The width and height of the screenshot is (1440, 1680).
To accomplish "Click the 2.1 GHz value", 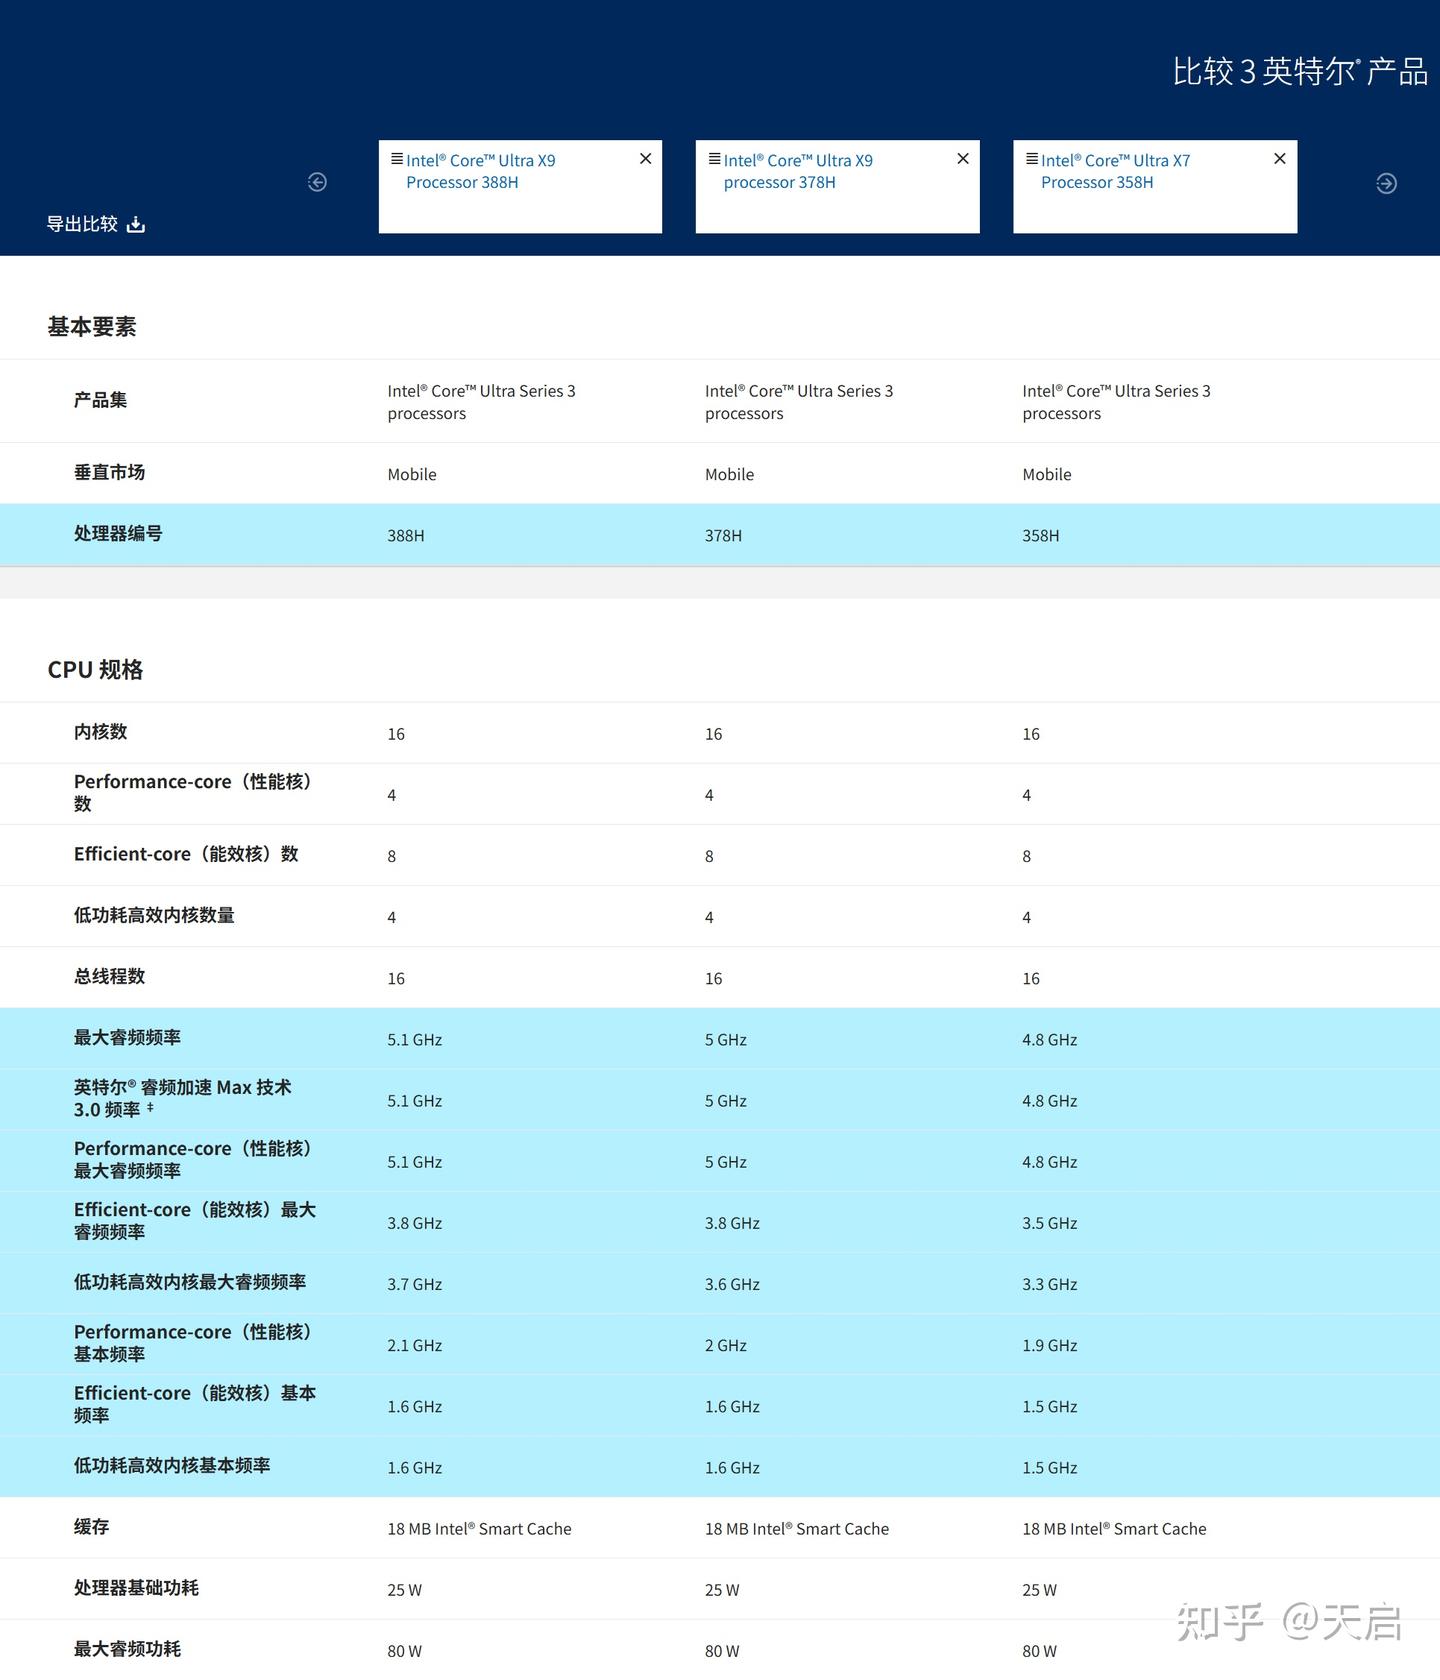I will [415, 1346].
